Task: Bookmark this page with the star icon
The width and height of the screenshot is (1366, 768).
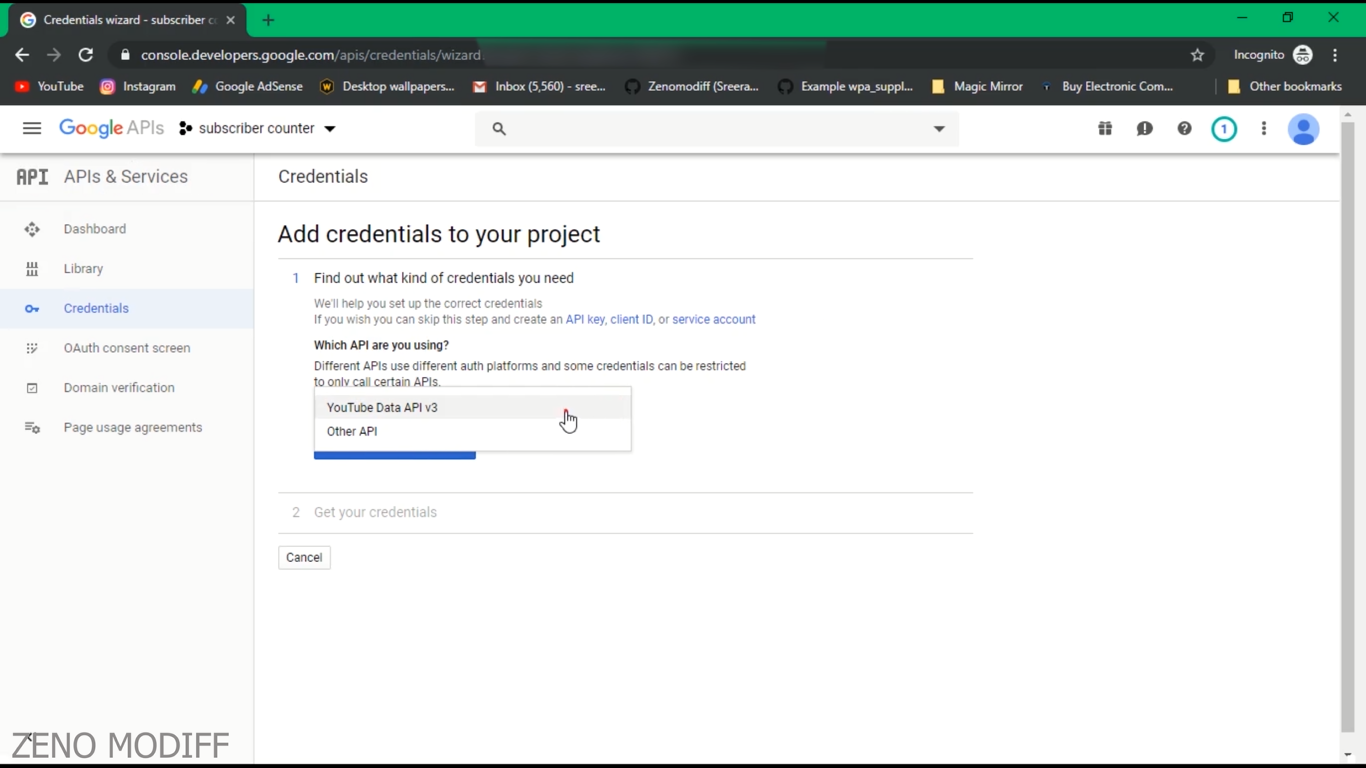Action: (1197, 55)
